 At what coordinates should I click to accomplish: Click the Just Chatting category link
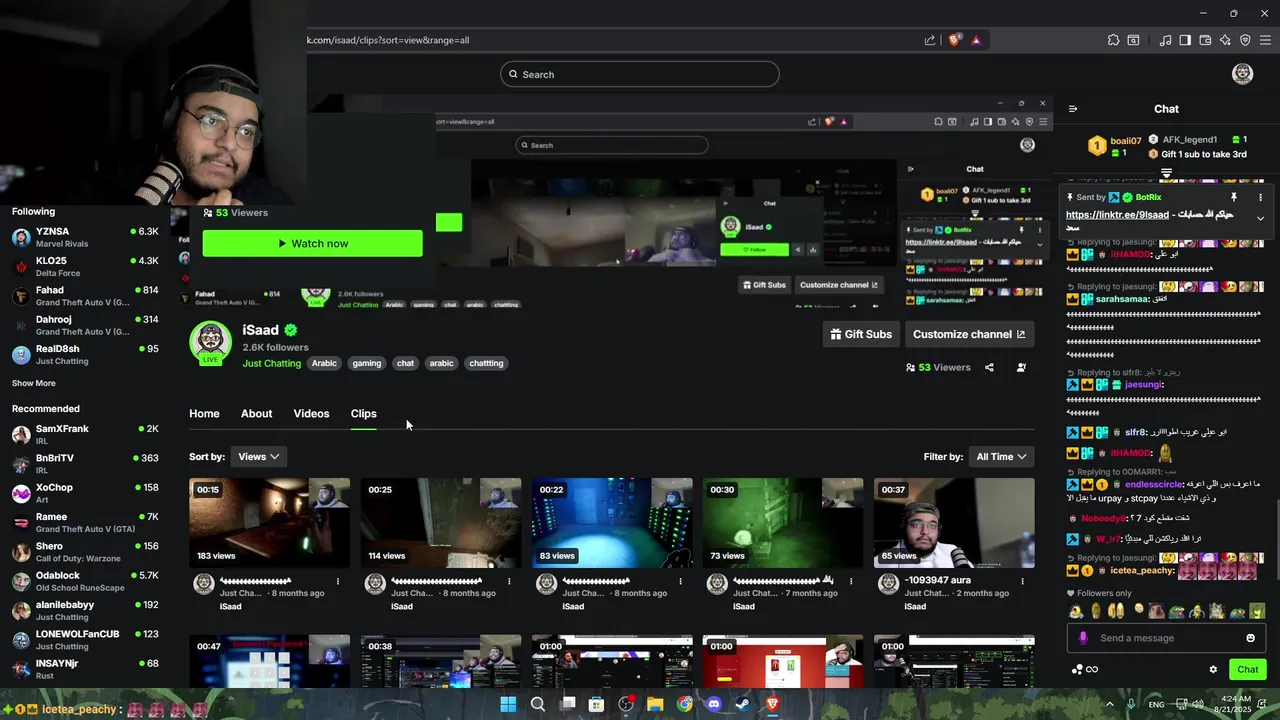point(271,363)
